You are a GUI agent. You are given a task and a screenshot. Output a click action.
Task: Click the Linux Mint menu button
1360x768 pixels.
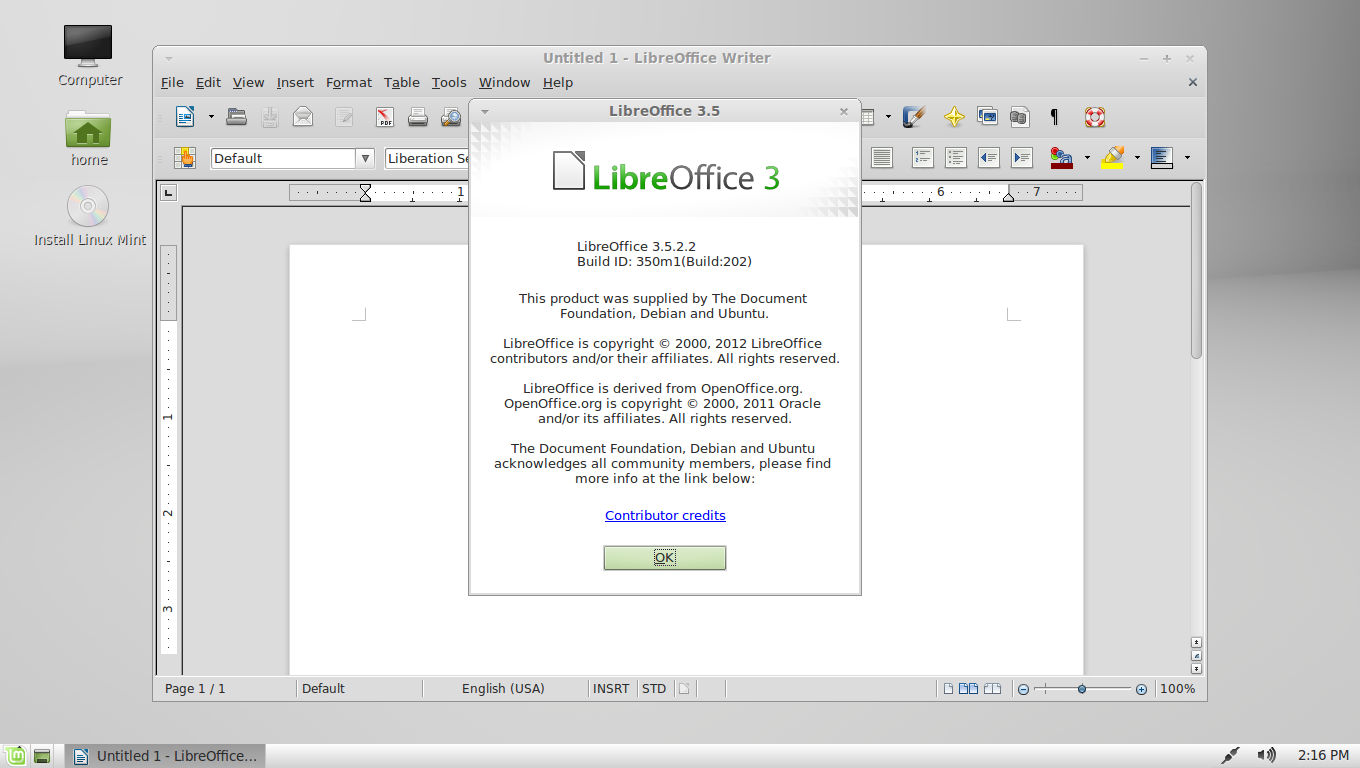pyautogui.click(x=14, y=756)
